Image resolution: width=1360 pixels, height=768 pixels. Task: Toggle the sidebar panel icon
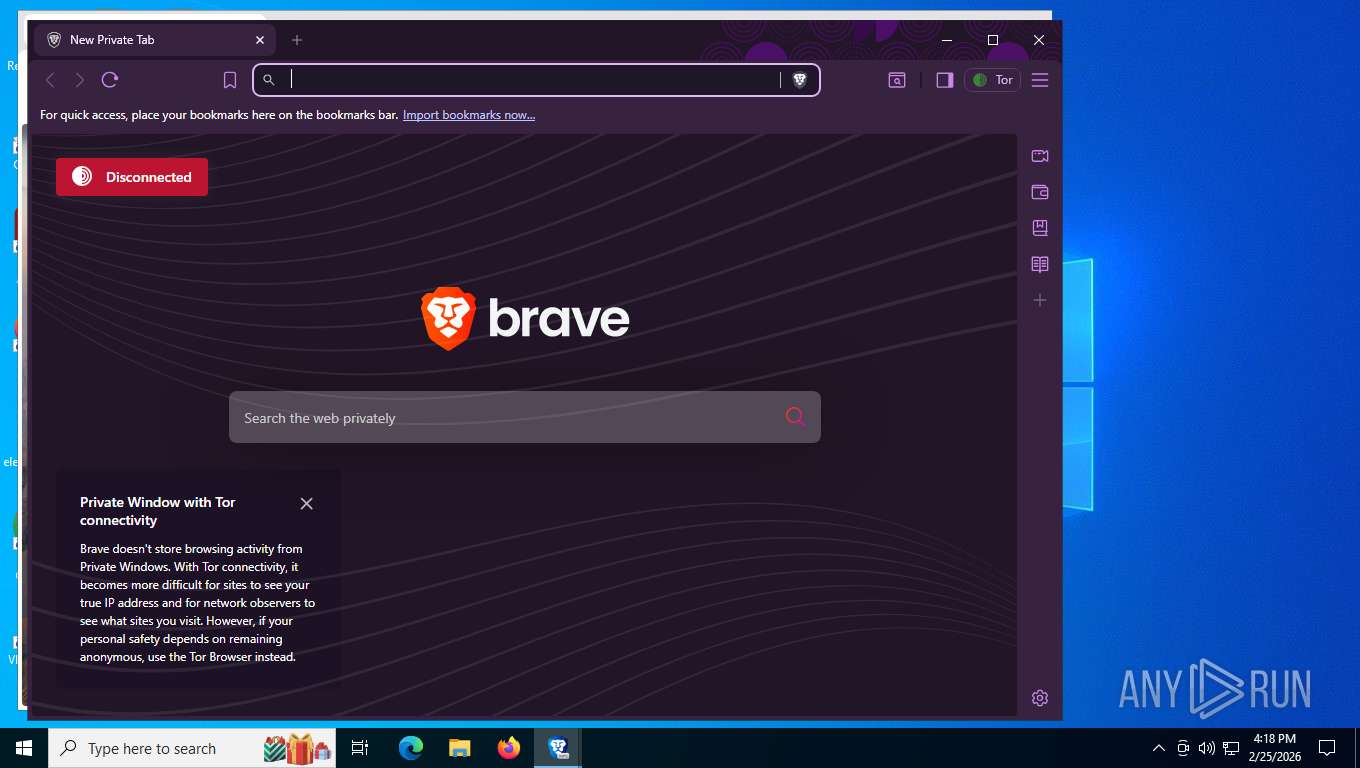coord(944,80)
